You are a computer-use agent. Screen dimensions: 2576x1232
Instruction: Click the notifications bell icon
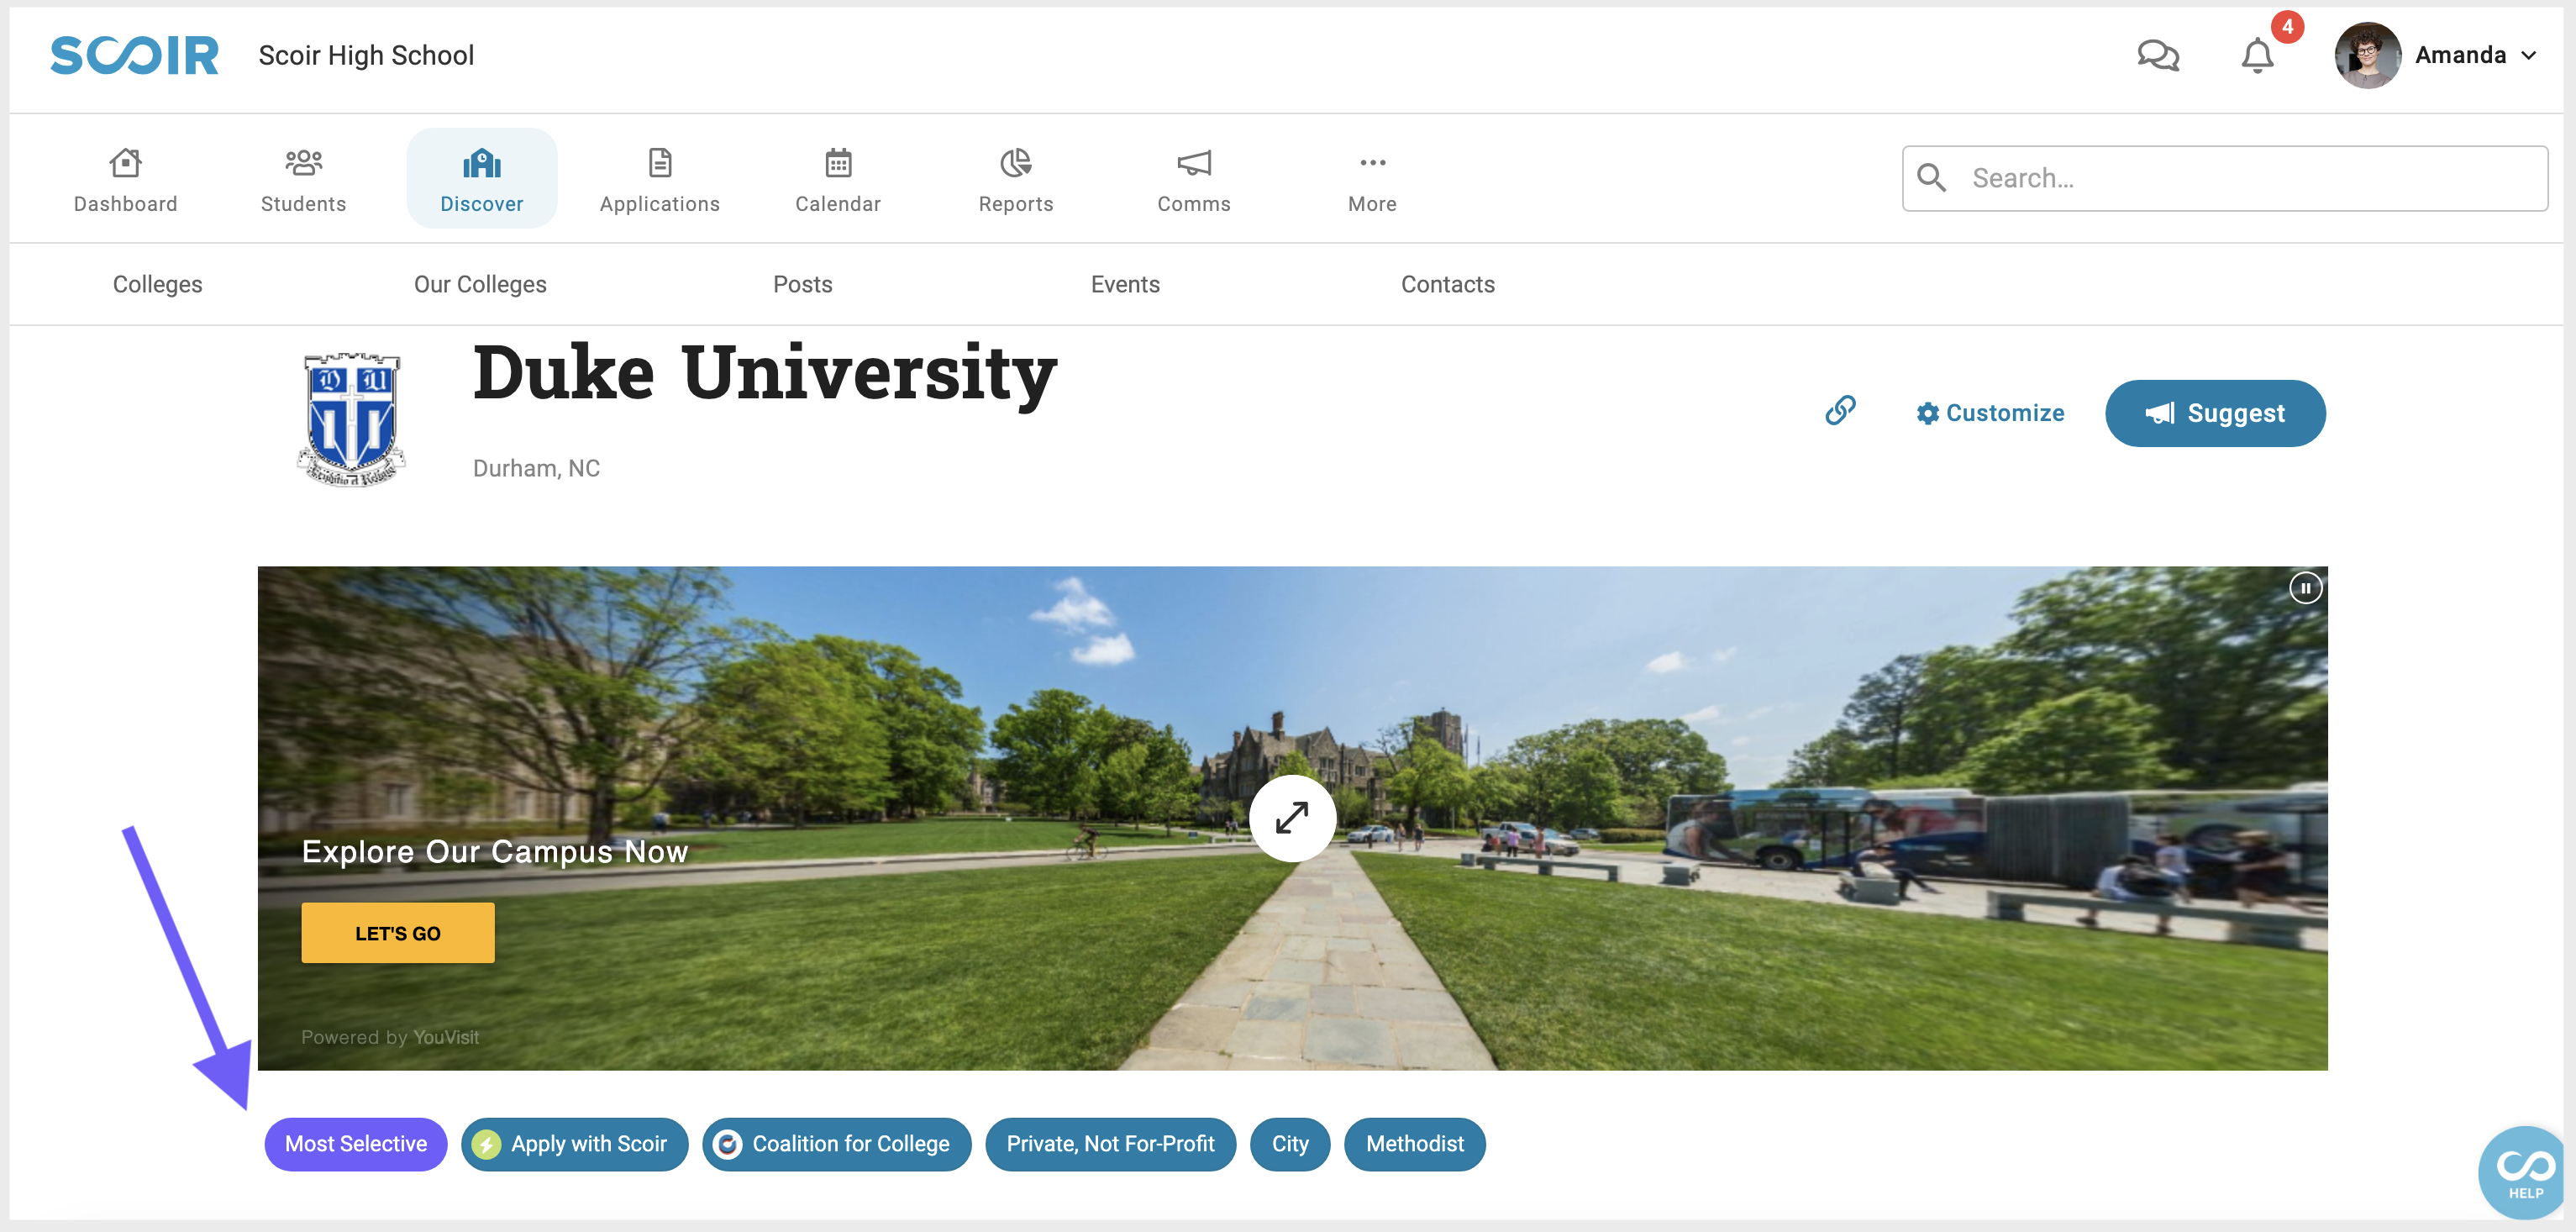(x=2258, y=55)
